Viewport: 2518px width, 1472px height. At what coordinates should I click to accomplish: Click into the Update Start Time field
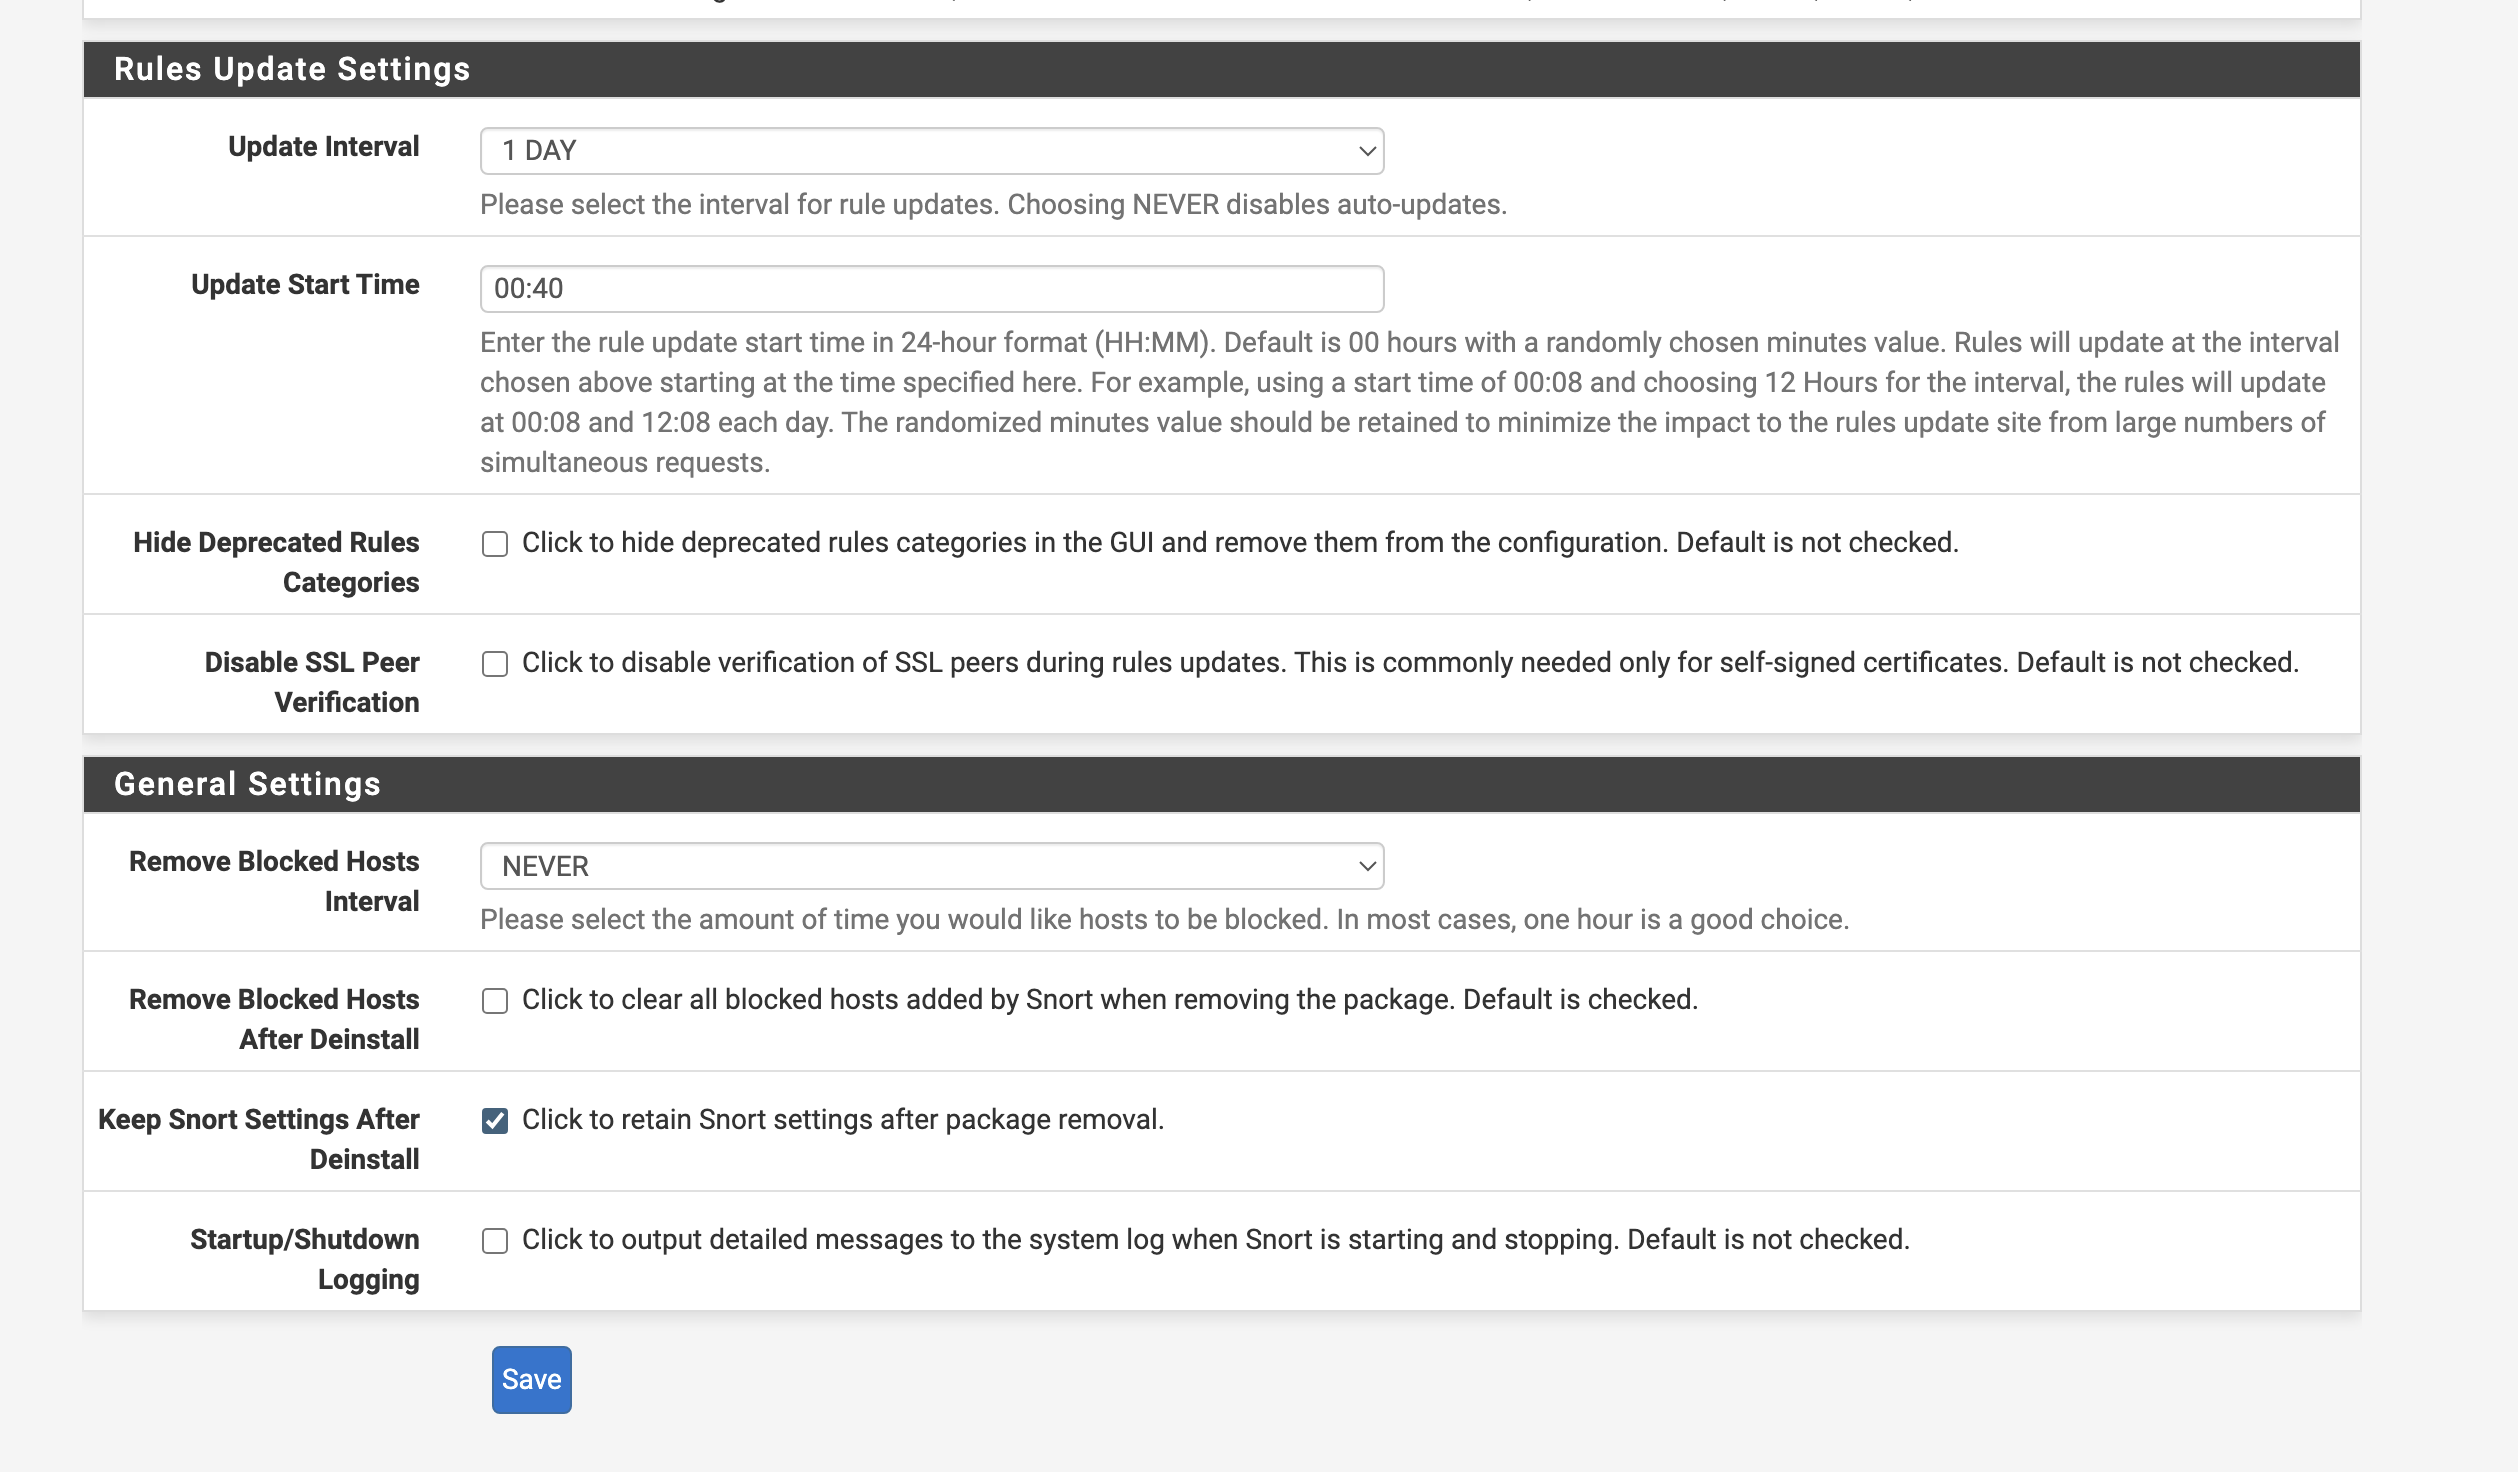coord(931,289)
